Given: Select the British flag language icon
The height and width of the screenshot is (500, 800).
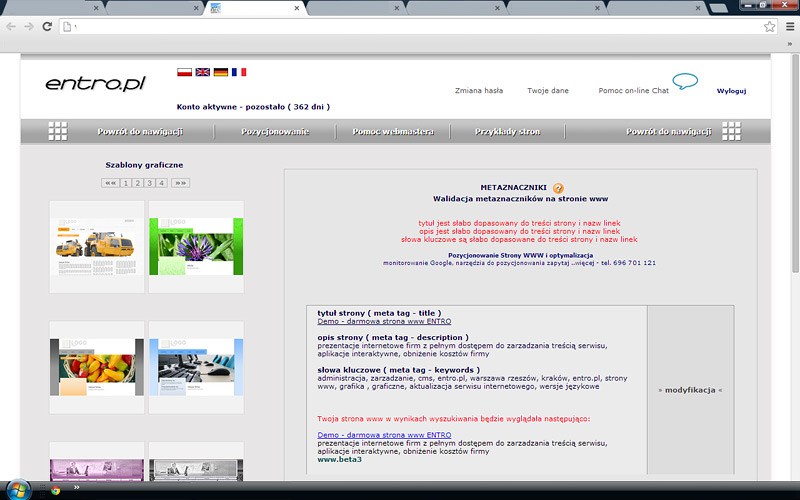Looking at the screenshot, I should (x=202, y=72).
